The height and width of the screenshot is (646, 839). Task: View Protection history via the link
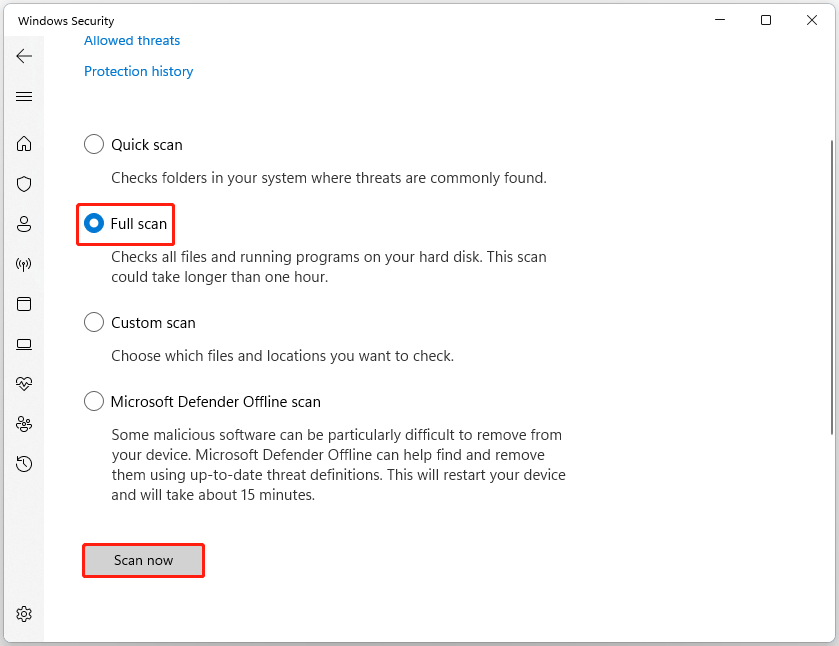(x=138, y=71)
